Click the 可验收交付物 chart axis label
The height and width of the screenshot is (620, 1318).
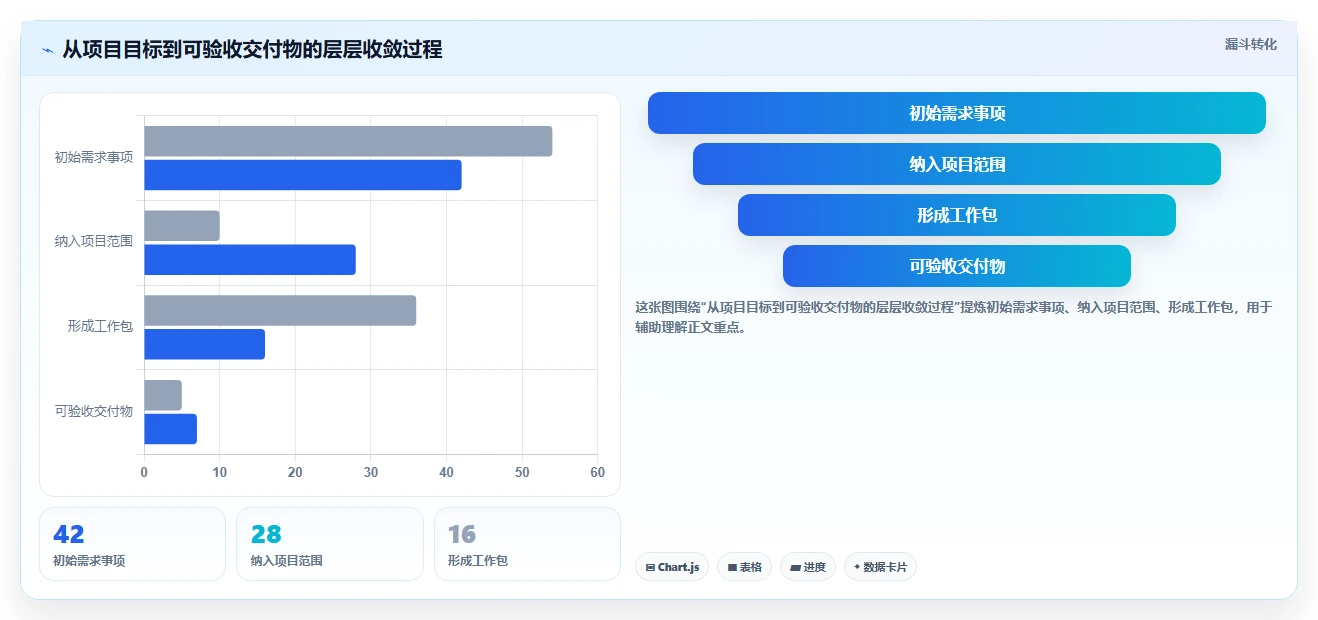click(94, 411)
